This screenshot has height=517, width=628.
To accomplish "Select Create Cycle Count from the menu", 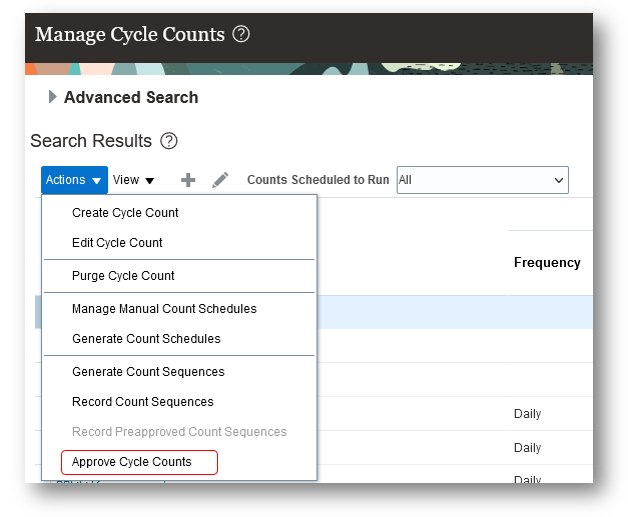I will pyautogui.click(x=125, y=213).
